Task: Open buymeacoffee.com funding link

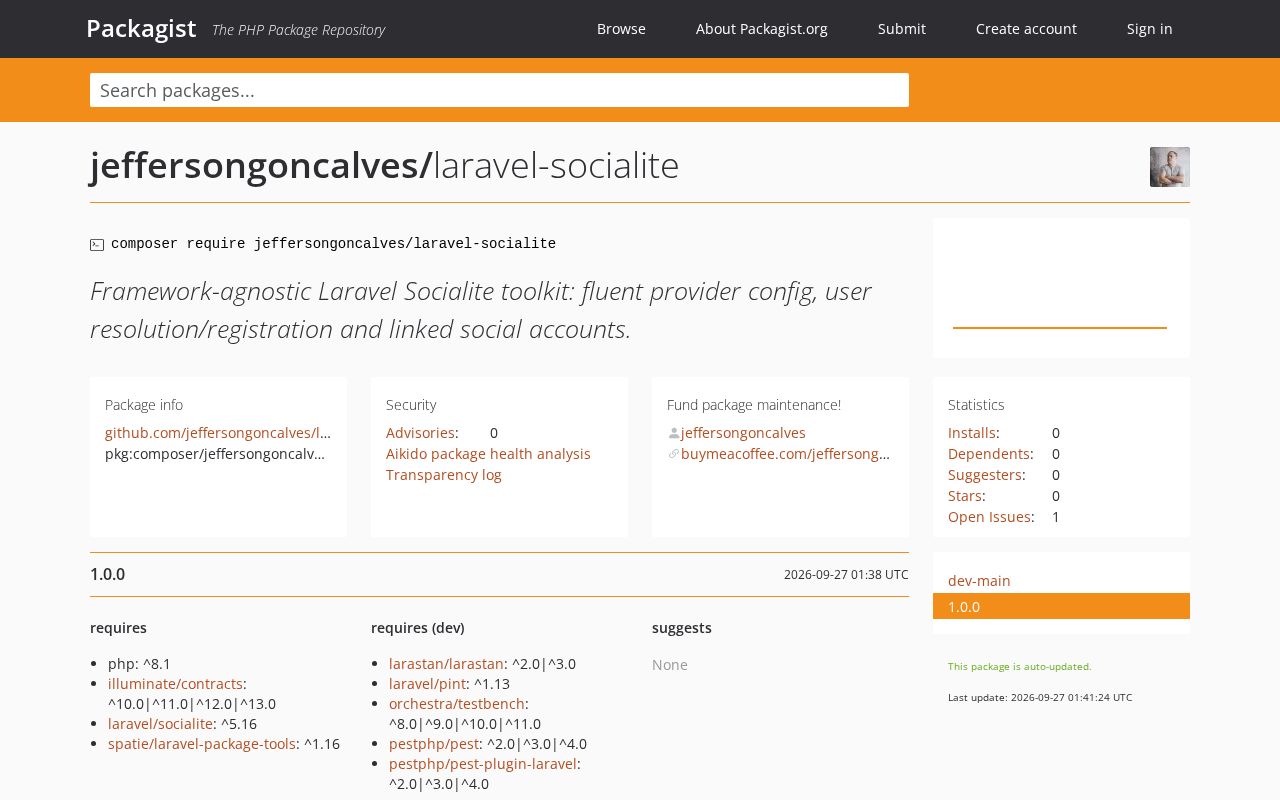Action: pyautogui.click(x=785, y=454)
